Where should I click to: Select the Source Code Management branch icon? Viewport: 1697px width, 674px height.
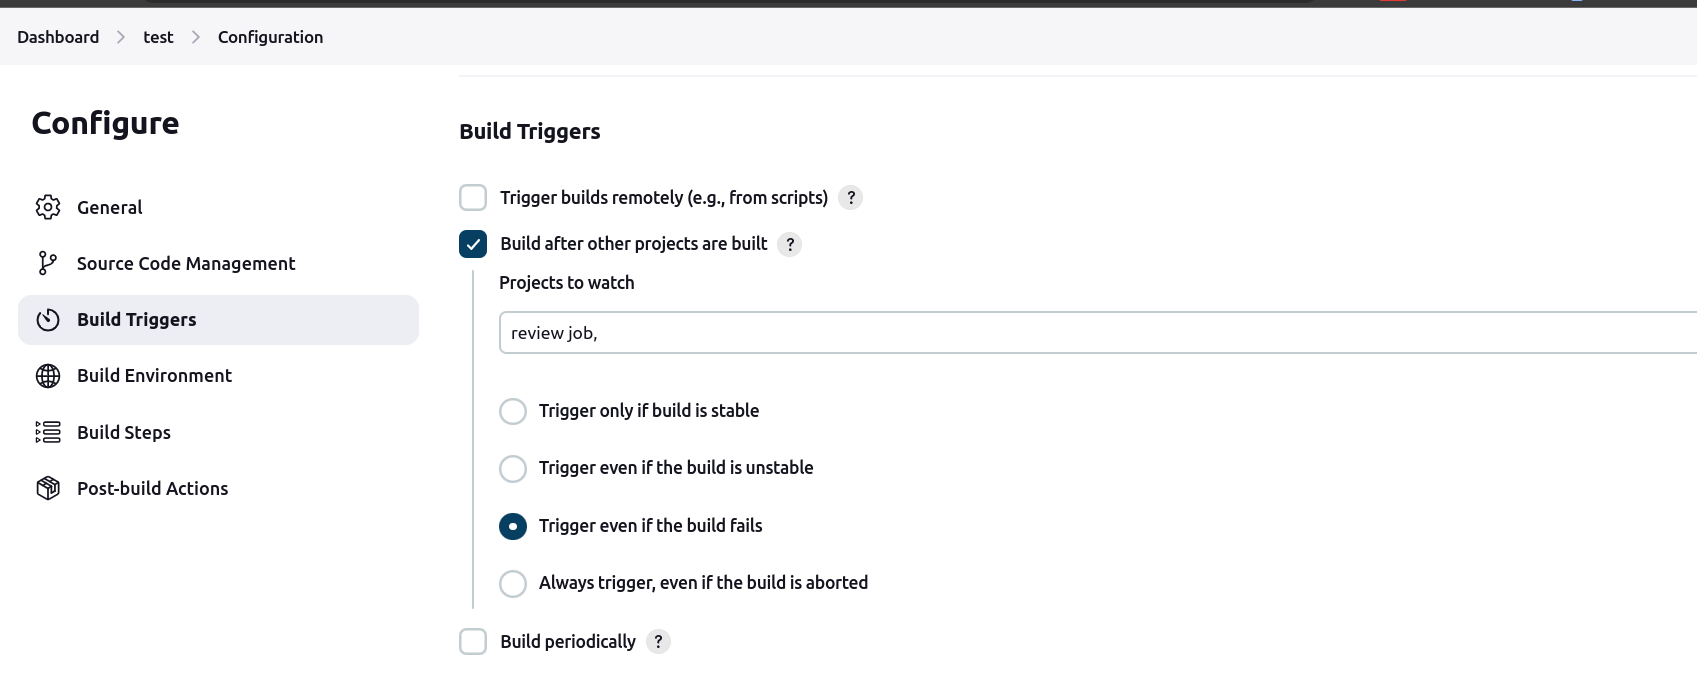click(x=47, y=263)
